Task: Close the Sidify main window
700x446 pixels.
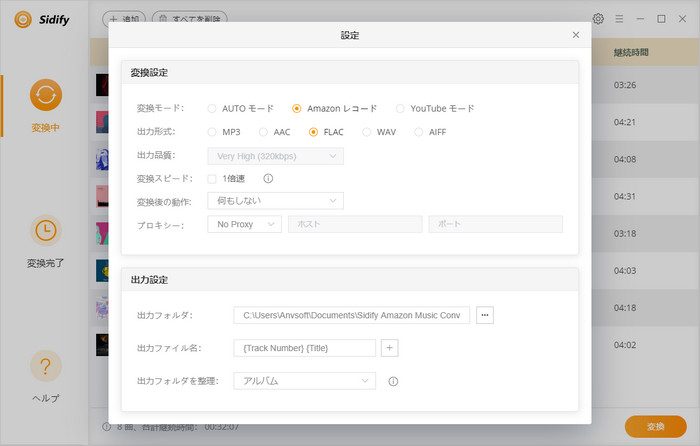Action: click(682, 19)
